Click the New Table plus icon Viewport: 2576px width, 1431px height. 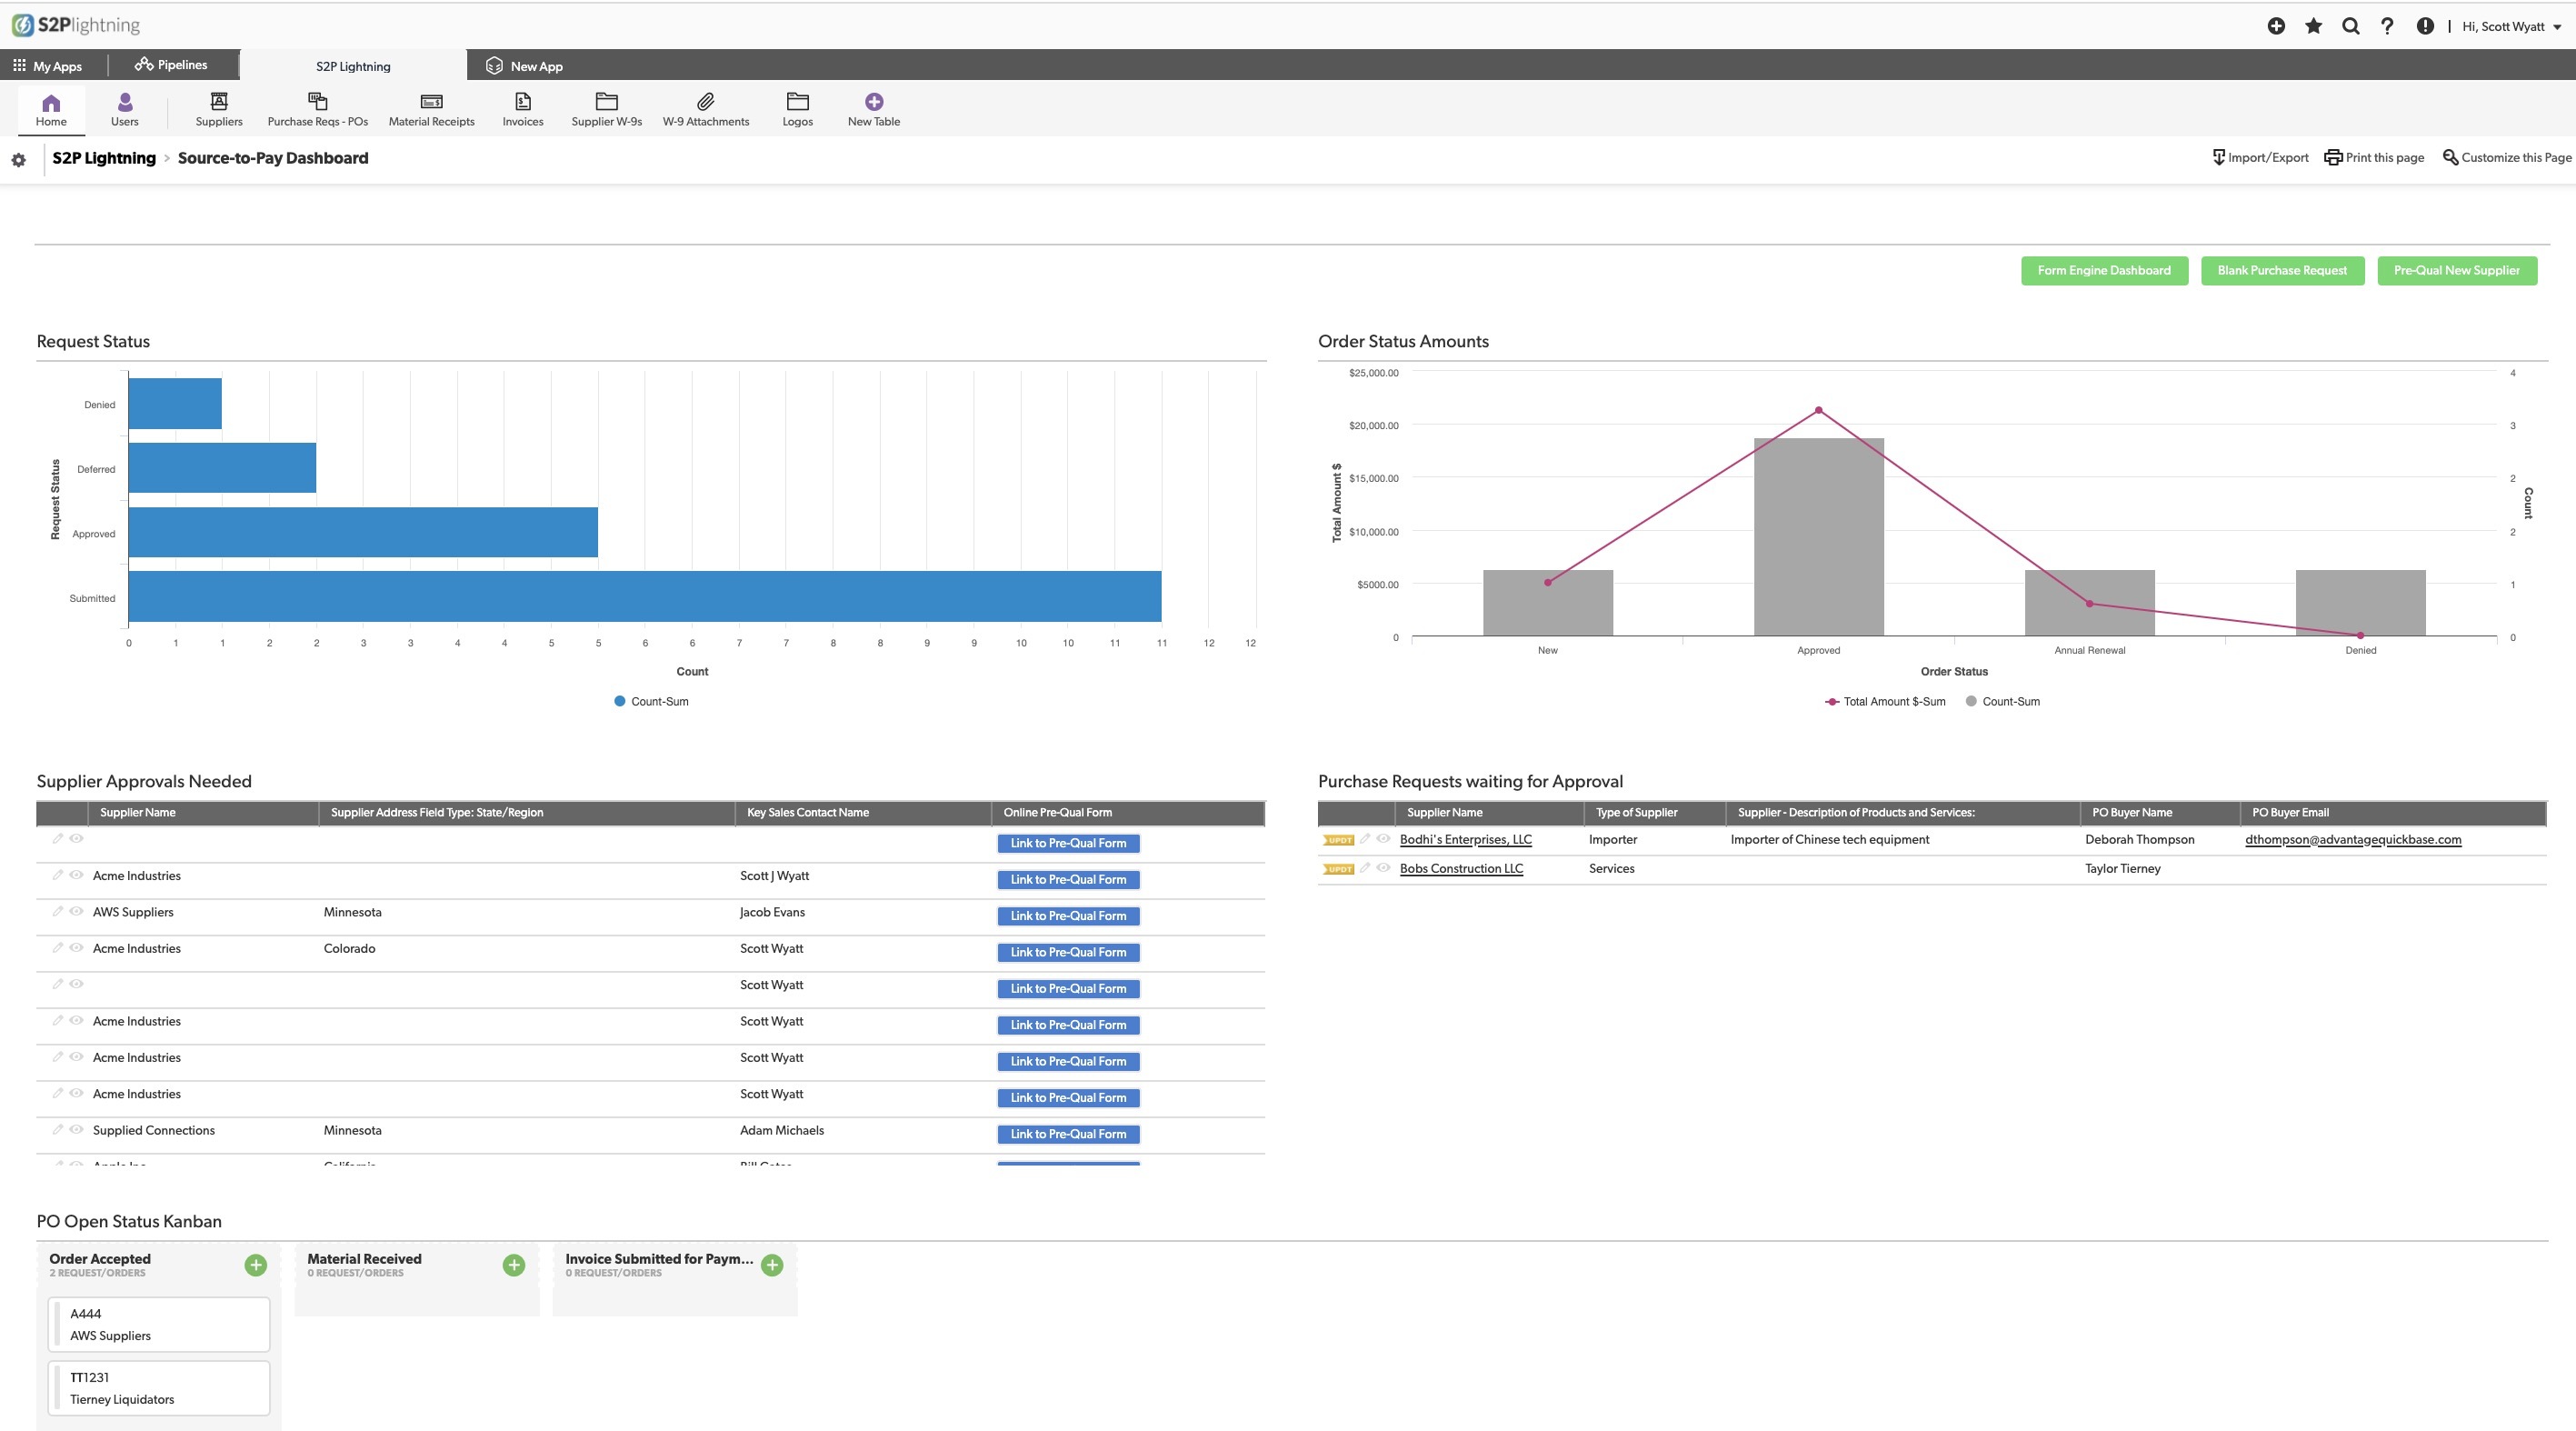(873, 102)
